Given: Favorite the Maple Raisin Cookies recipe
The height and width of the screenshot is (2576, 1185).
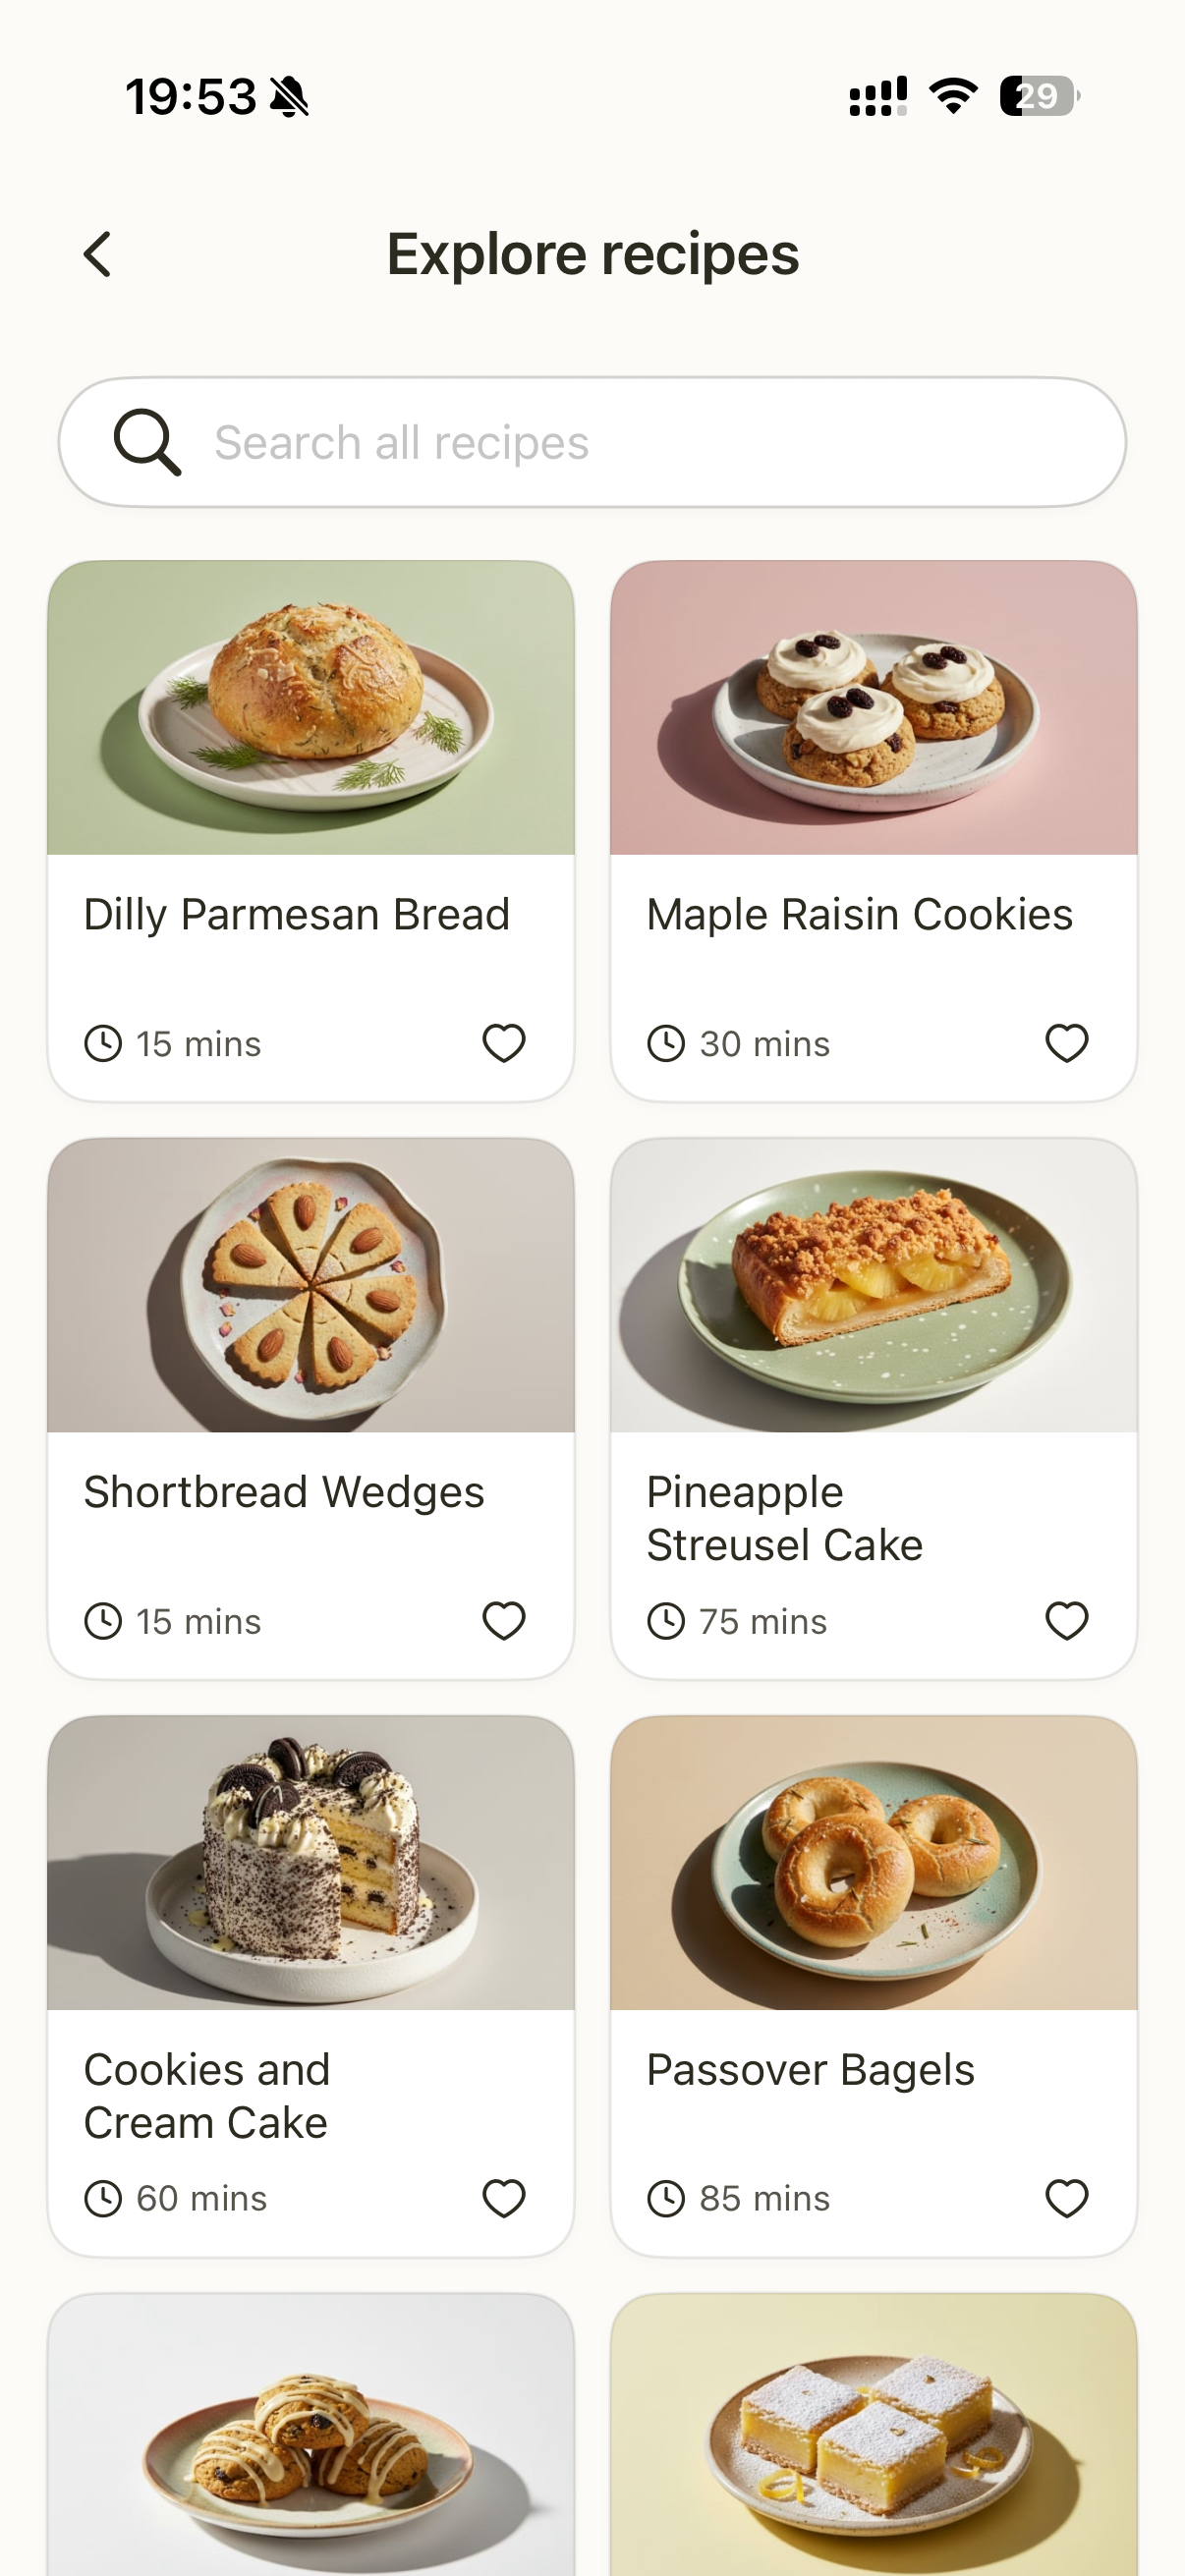Looking at the screenshot, I should tap(1066, 1043).
